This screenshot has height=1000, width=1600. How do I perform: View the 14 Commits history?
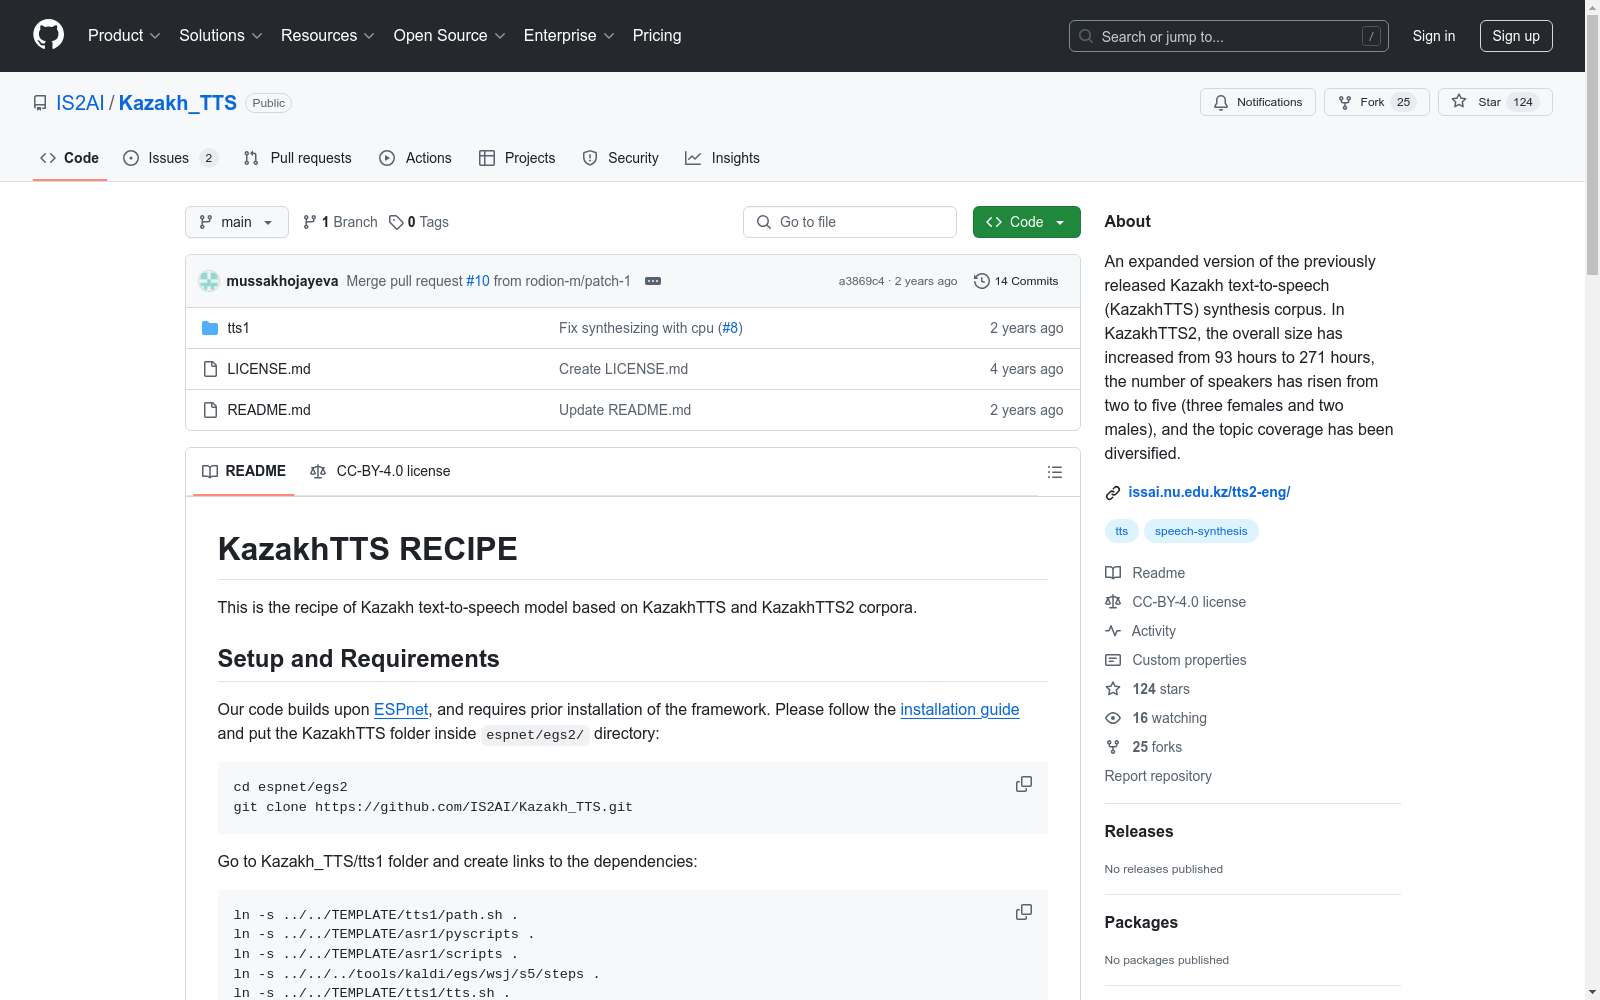click(x=1016, y=281)
